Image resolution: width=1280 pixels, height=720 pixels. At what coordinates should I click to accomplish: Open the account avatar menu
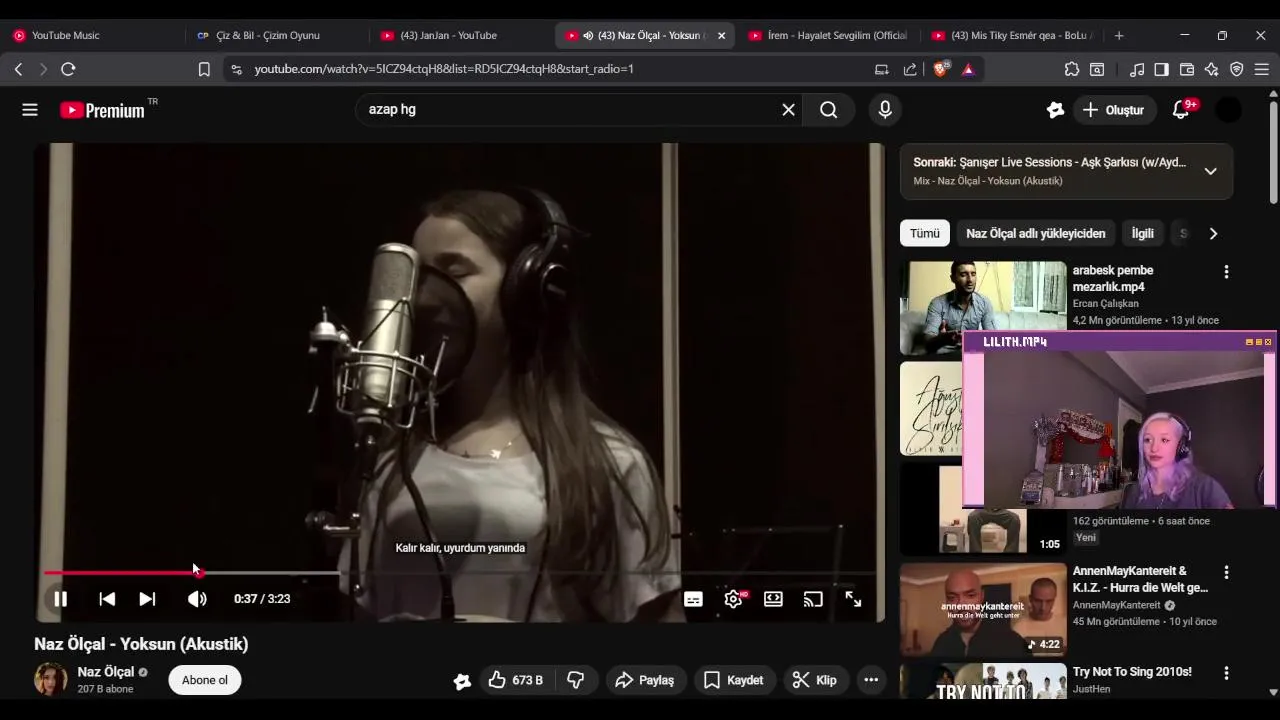click(x=1228, y=110)
